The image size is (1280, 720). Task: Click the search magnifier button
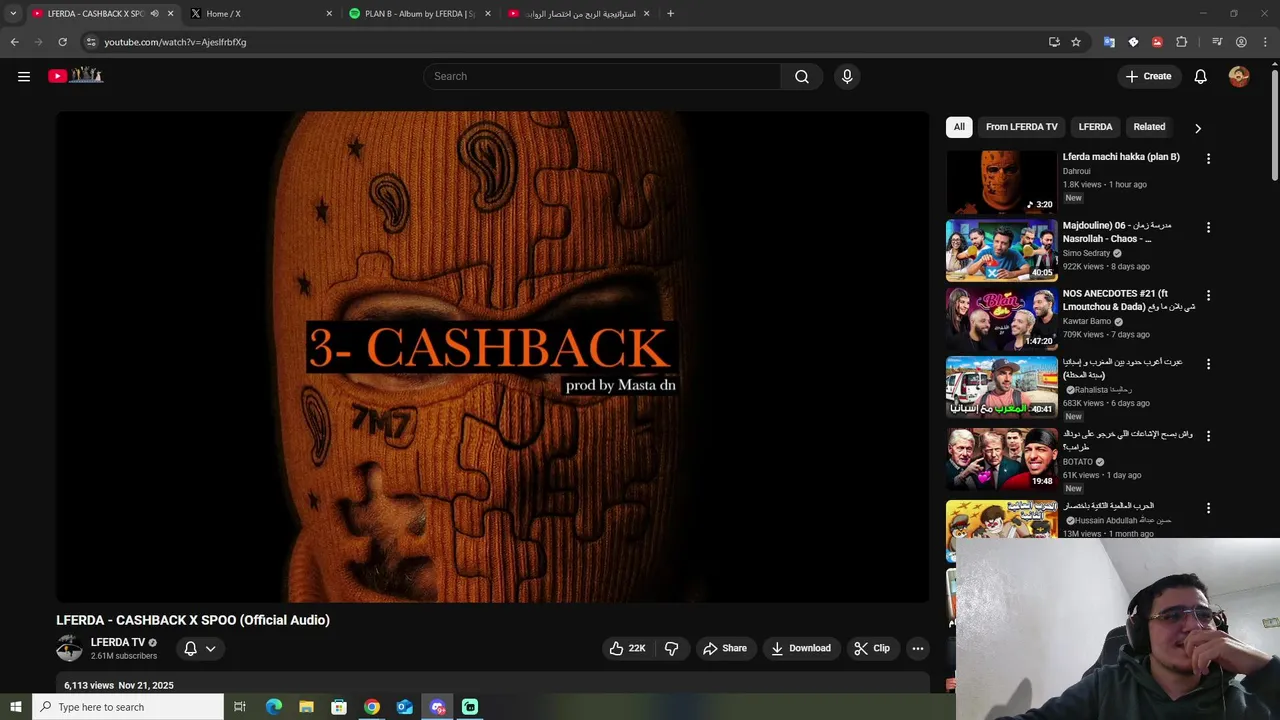coord(802,76)
